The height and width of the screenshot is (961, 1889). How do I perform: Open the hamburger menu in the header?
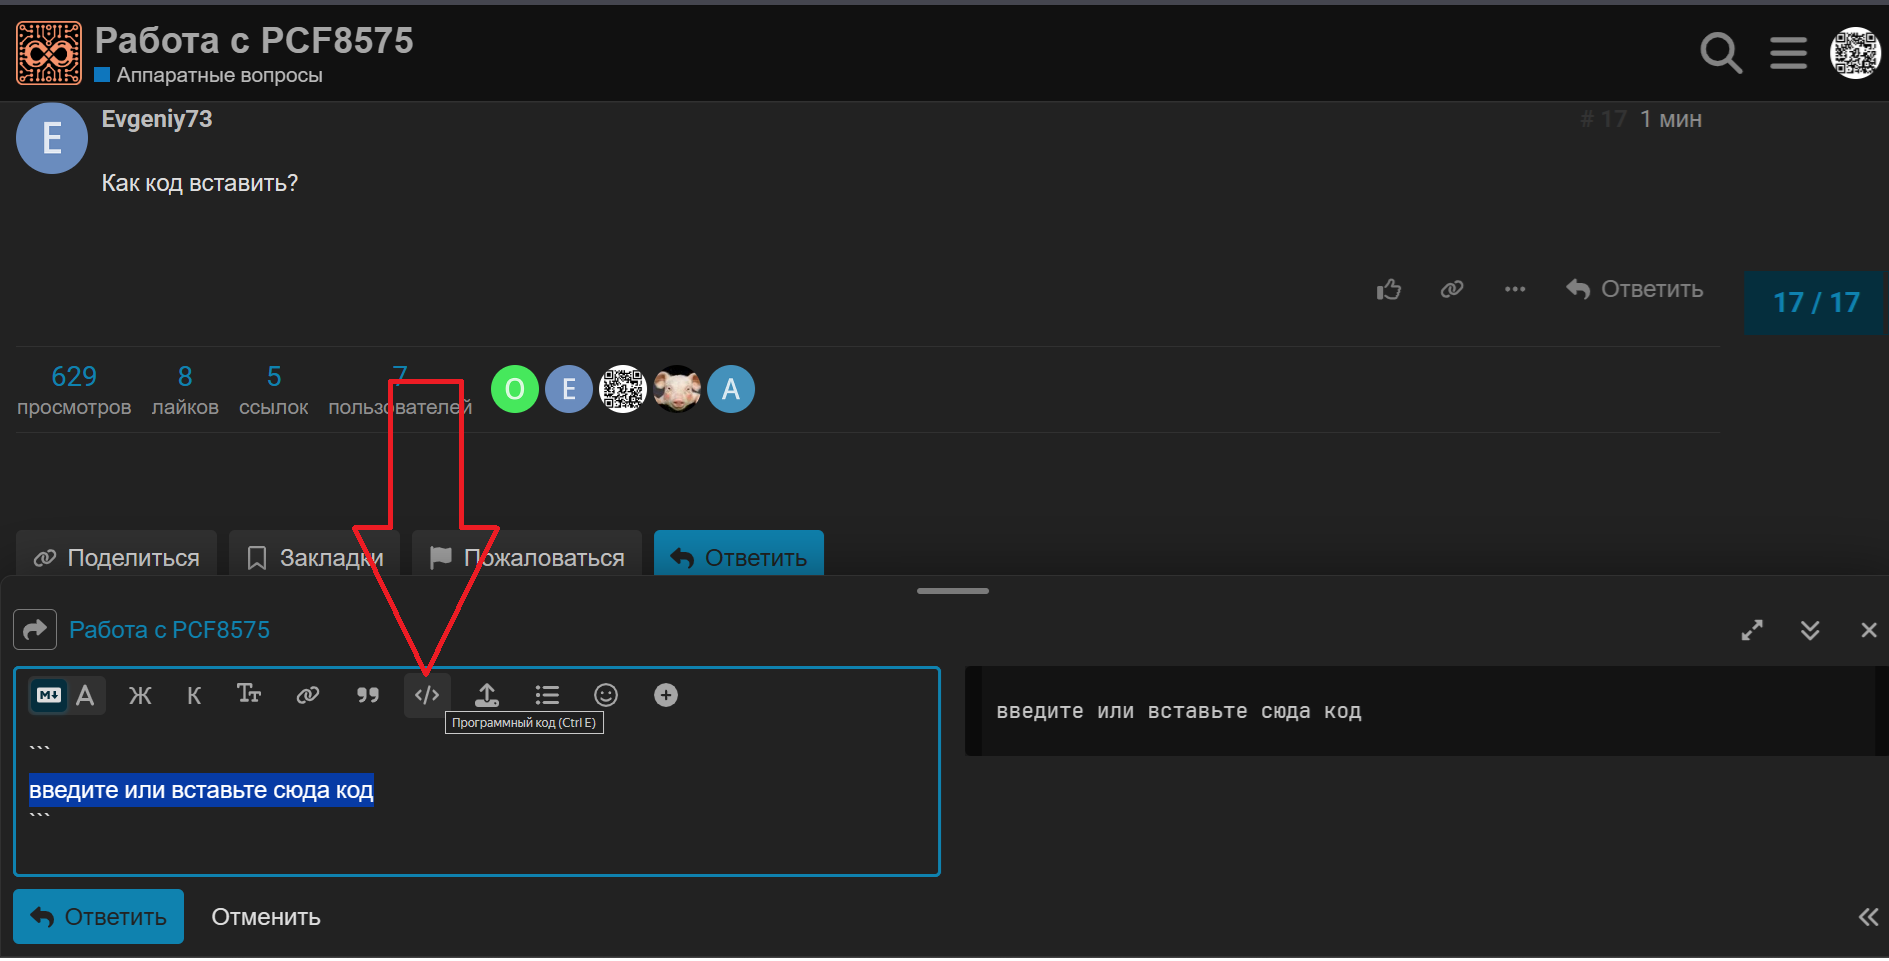1788,52
